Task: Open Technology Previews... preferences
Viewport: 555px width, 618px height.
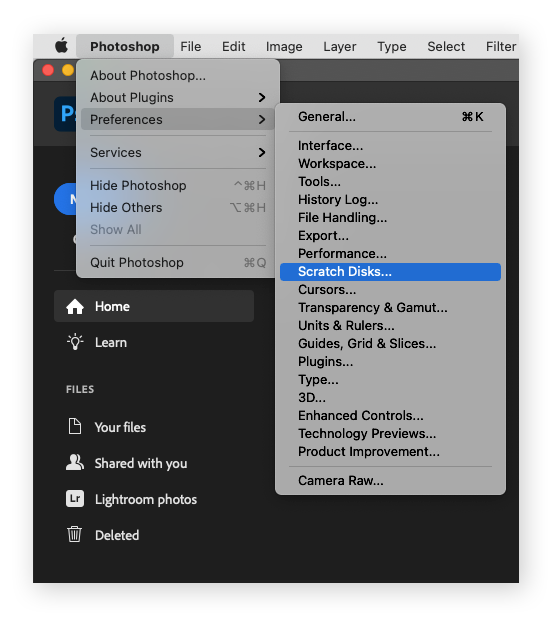Action: point(390,434)
